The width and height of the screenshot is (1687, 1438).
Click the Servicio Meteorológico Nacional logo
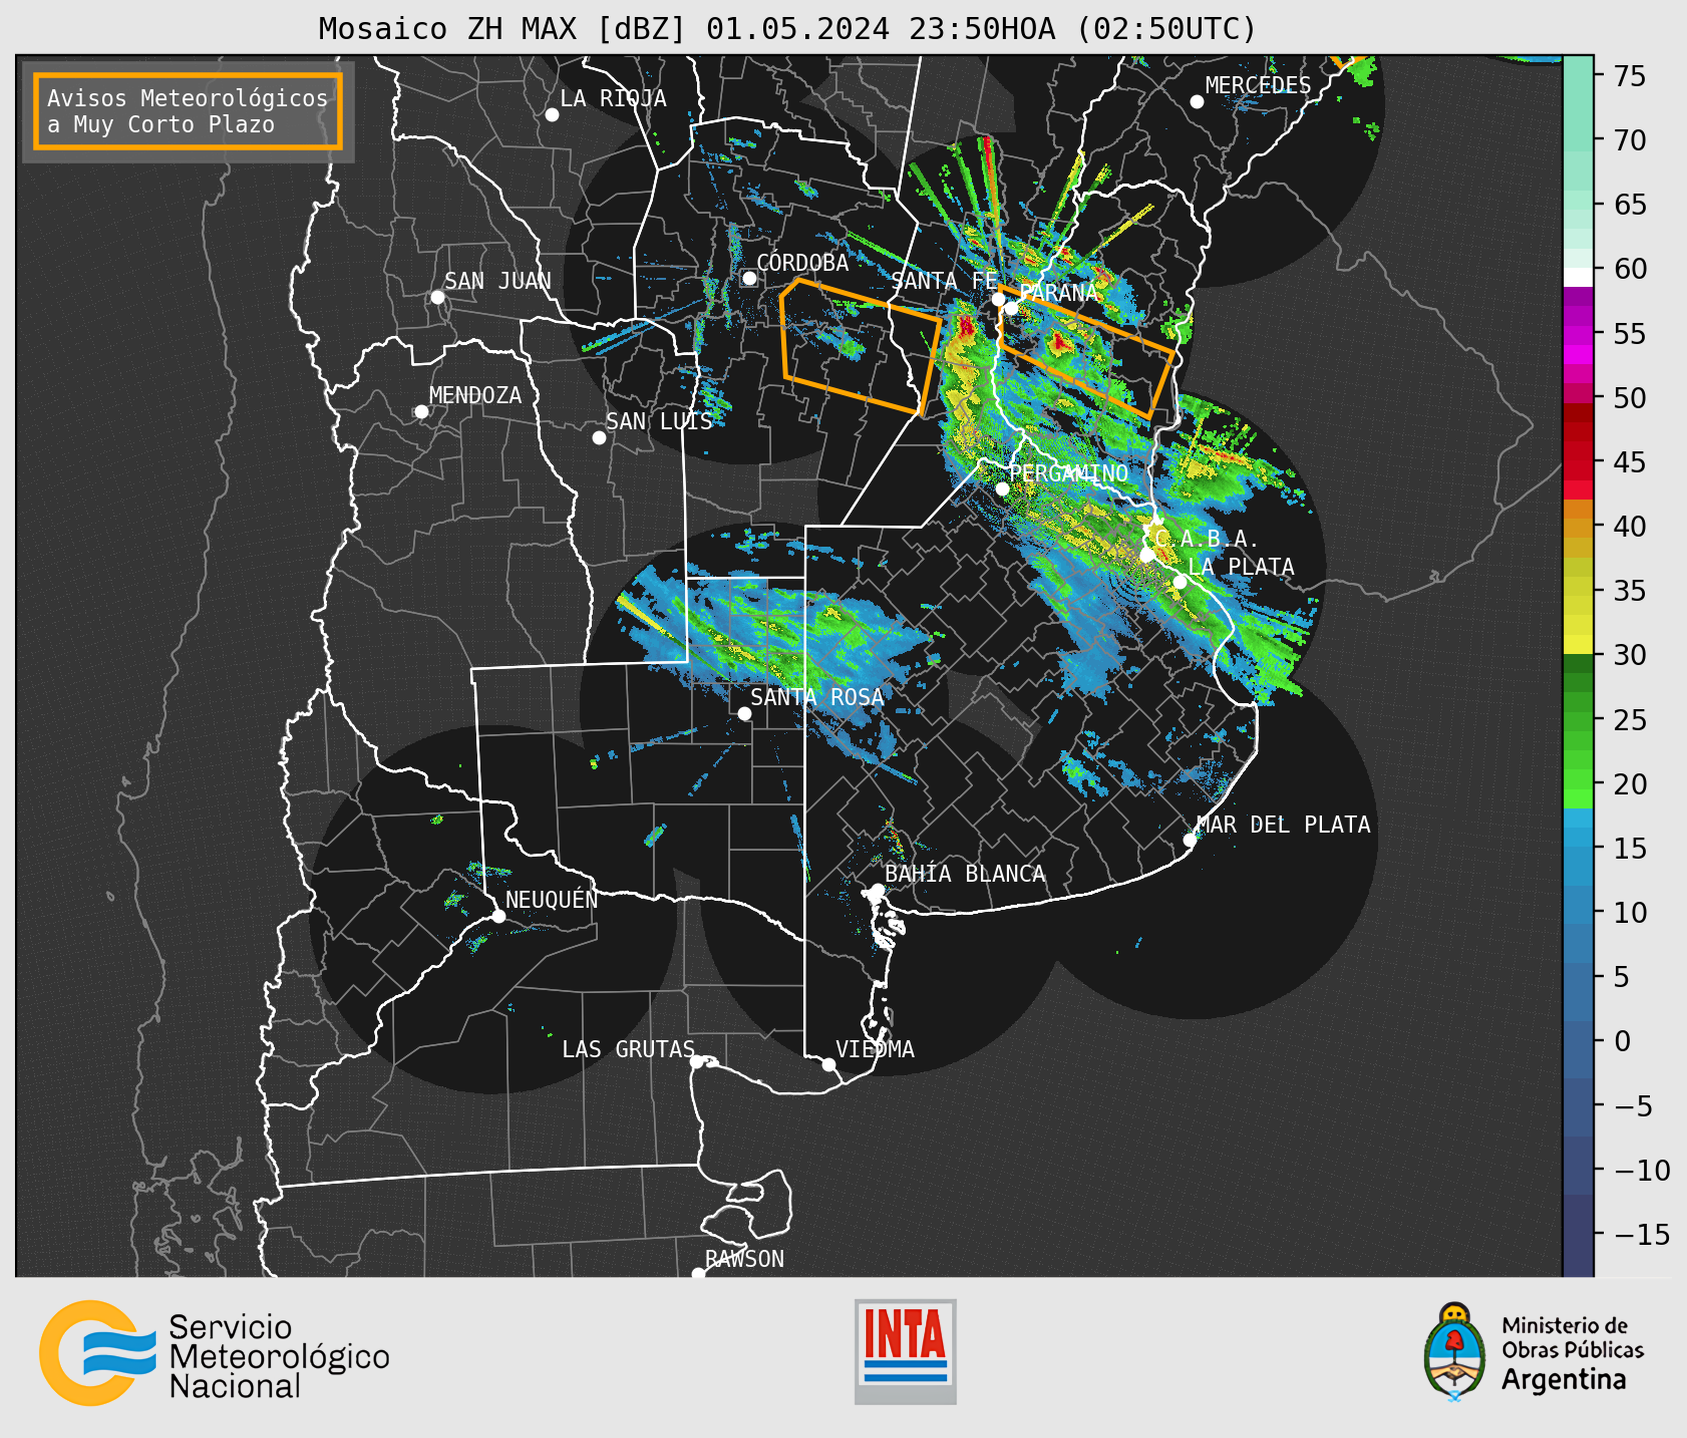(214, 1353)
